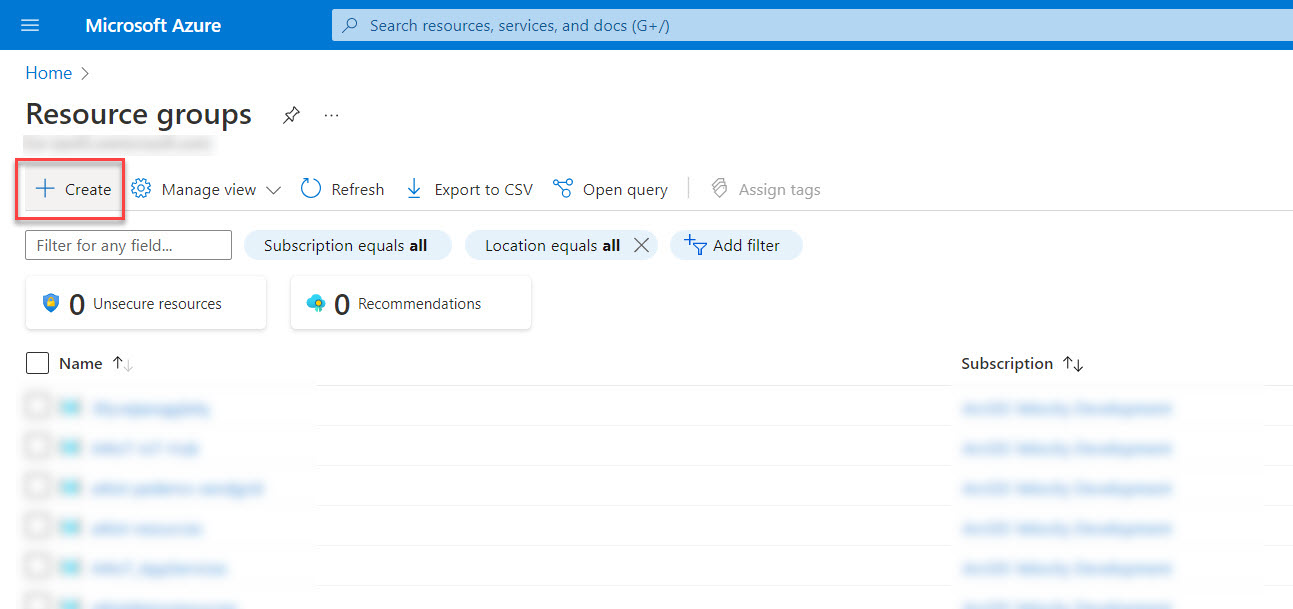Open the Unsecure resources panel
Viewport: 1293px width, 609px height.
(x=145, y=302)
